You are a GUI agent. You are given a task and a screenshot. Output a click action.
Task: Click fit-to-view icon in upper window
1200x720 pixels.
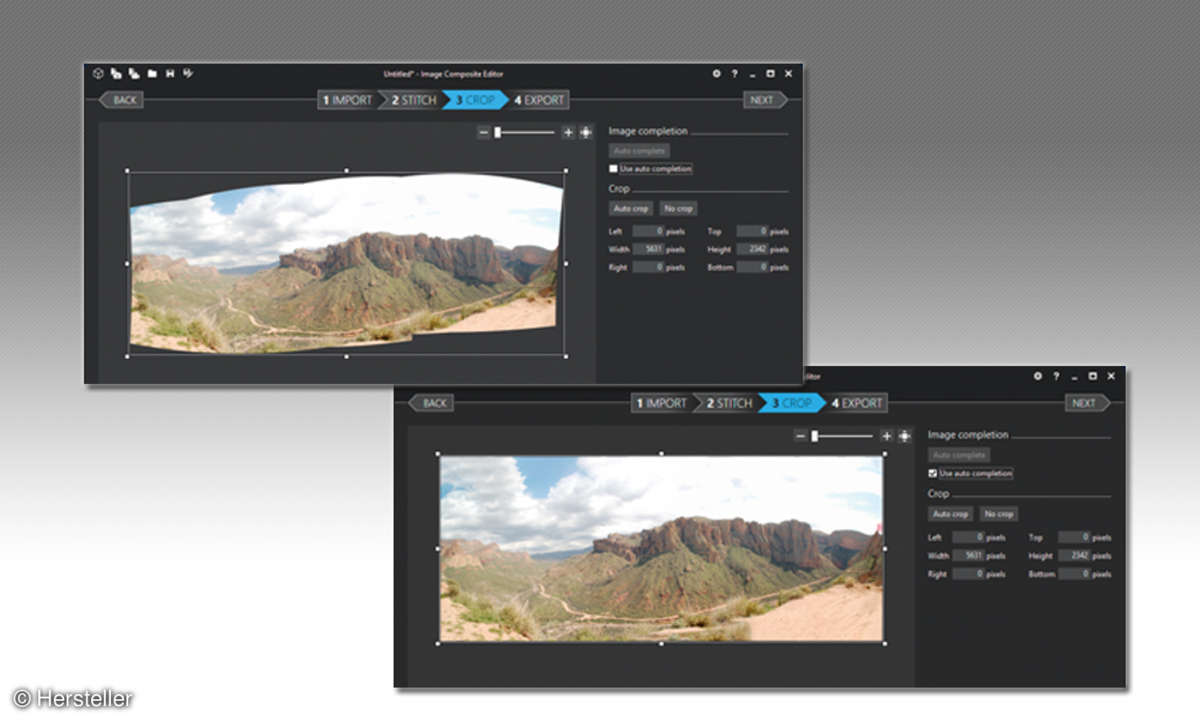pos(585,132)
